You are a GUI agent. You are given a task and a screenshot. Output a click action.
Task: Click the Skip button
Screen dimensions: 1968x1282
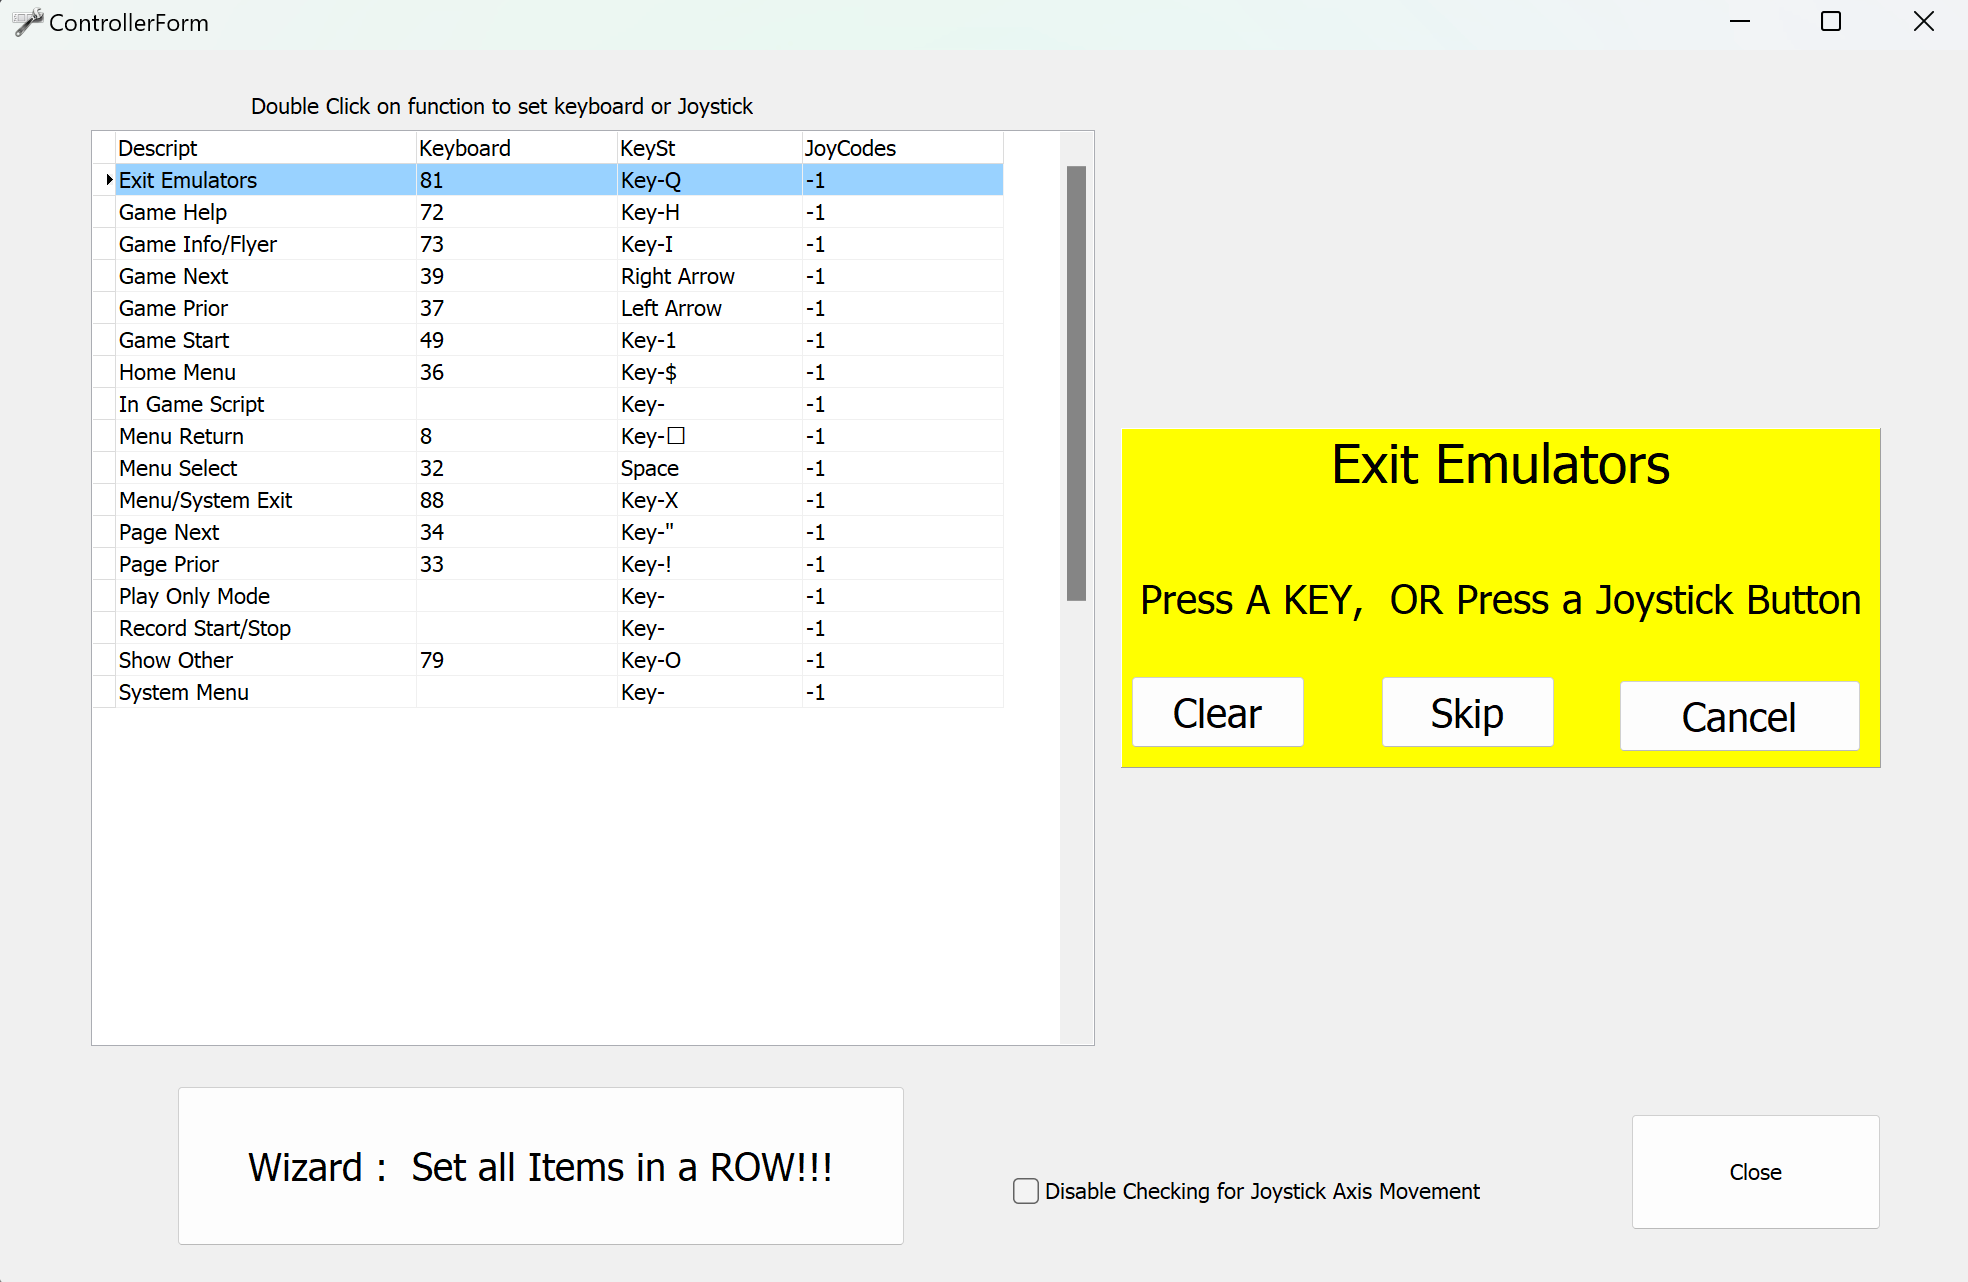tap(1466, 712)
